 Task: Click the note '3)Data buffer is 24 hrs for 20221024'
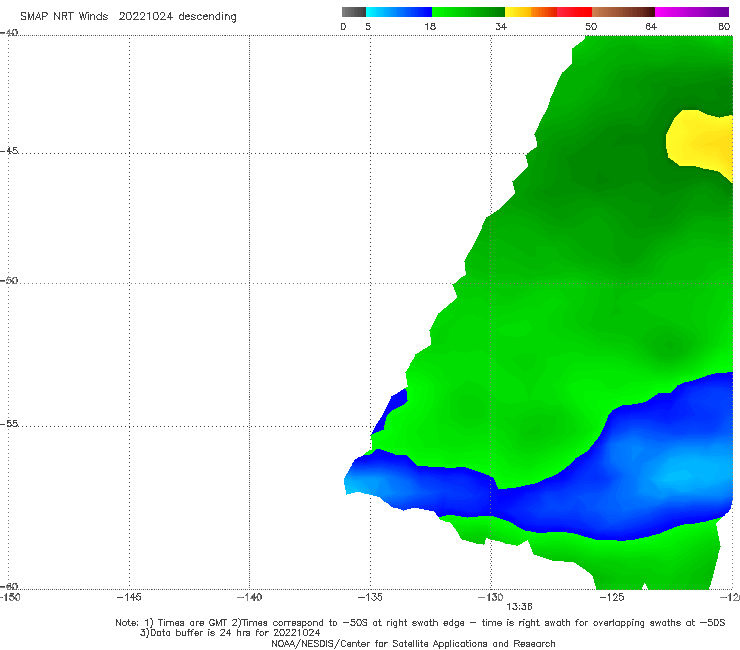click(x=230, y=633)
